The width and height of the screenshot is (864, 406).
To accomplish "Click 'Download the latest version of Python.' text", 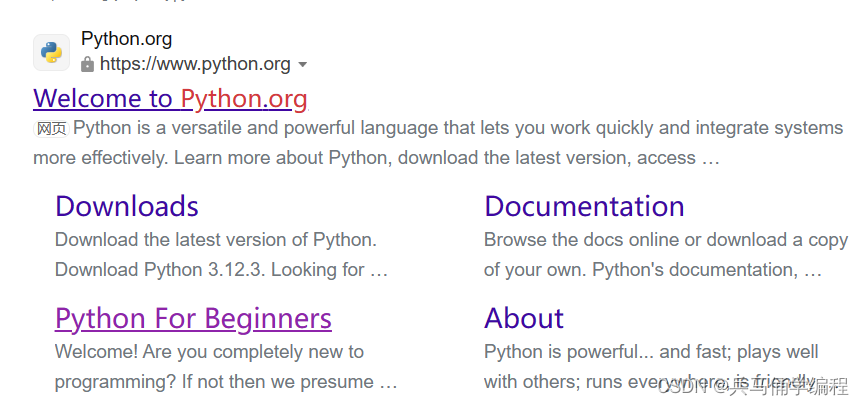I will pyautogui.click(x=216, y=240).
